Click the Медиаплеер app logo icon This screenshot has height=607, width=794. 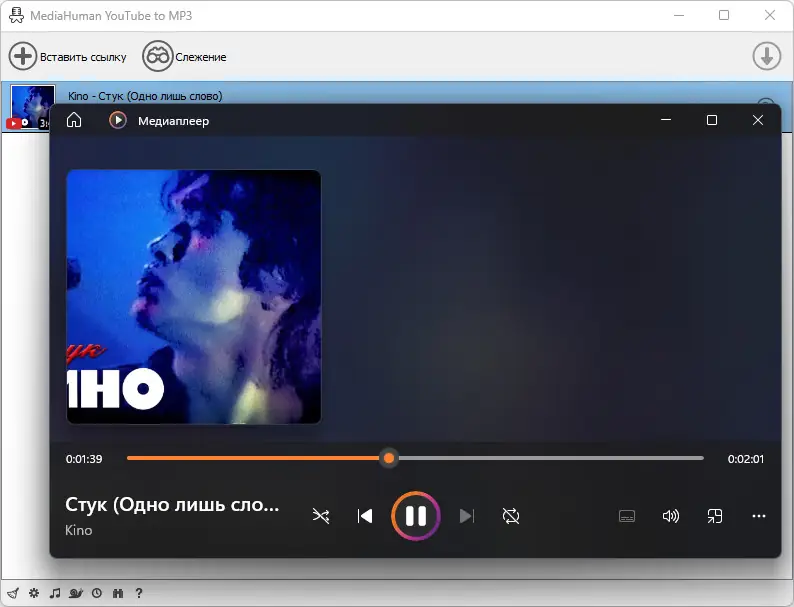point(117,120)
